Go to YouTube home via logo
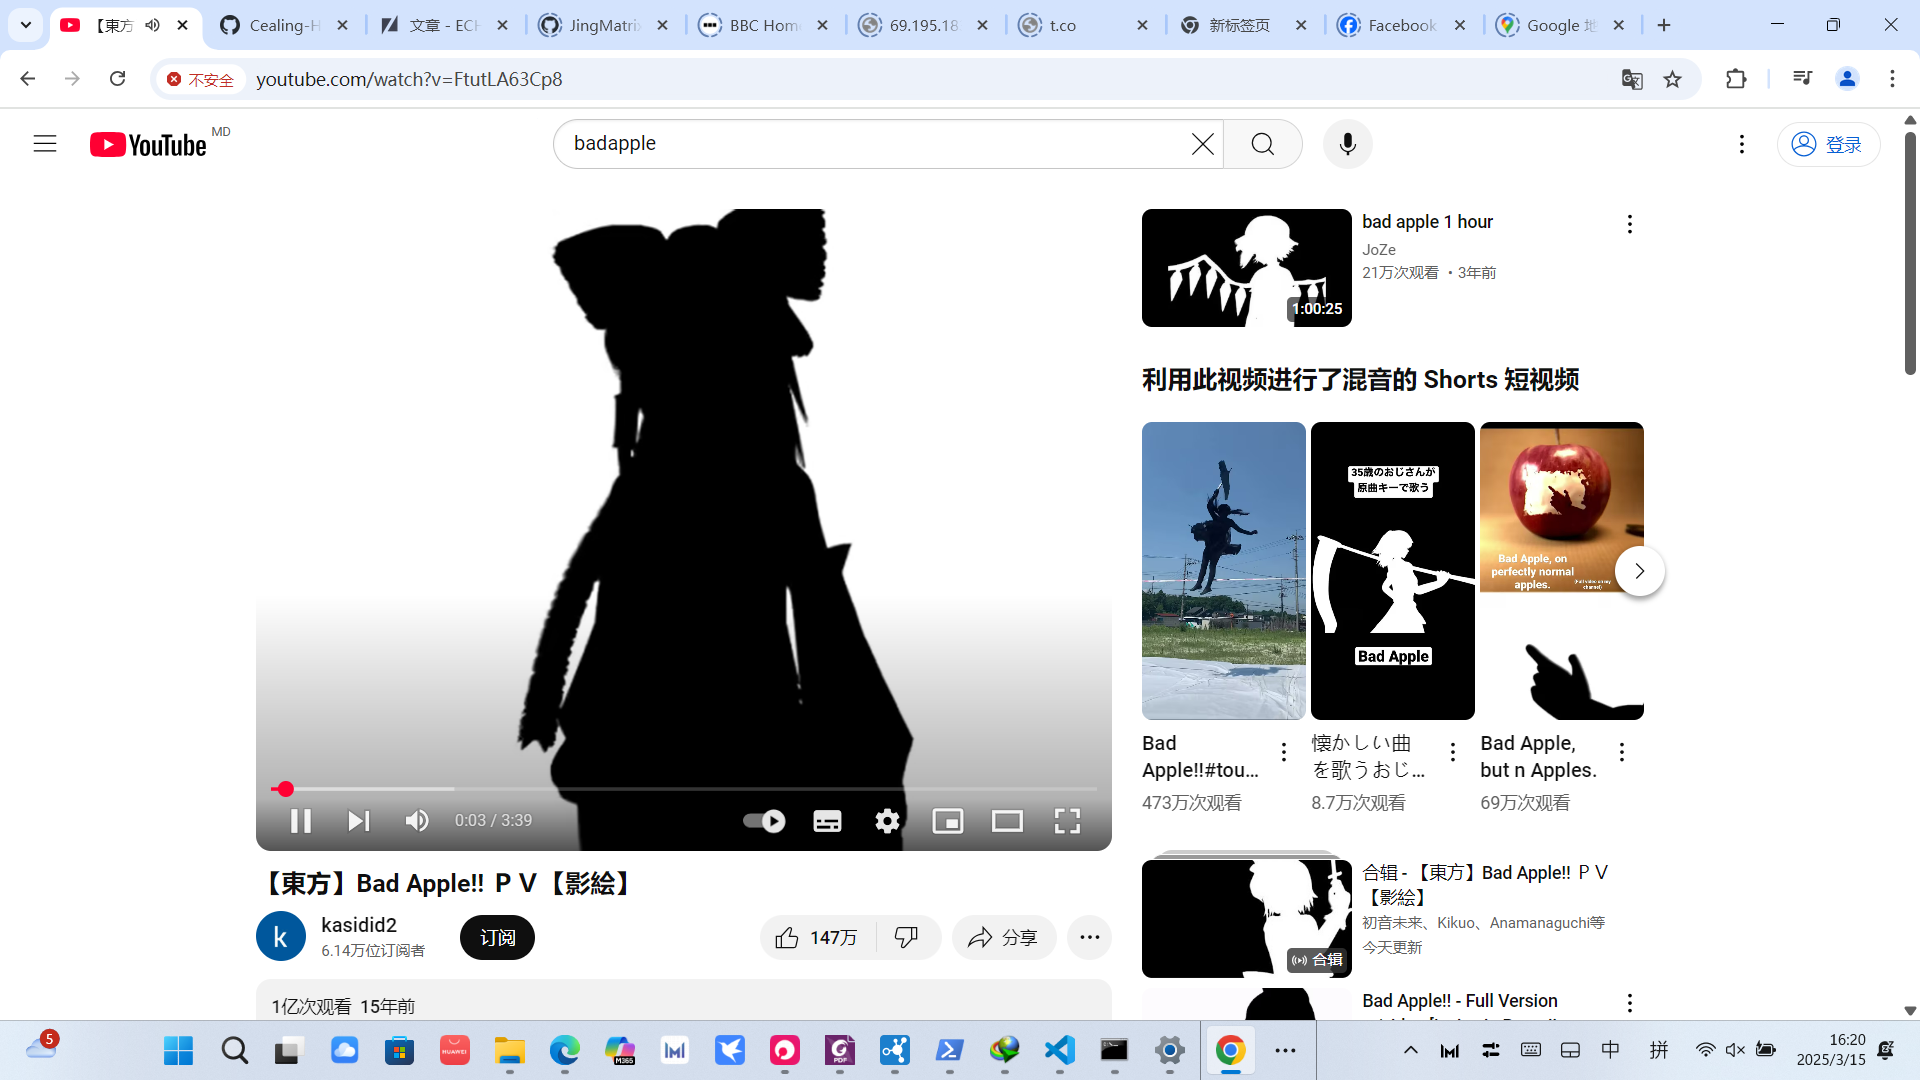 coord(148,144)
